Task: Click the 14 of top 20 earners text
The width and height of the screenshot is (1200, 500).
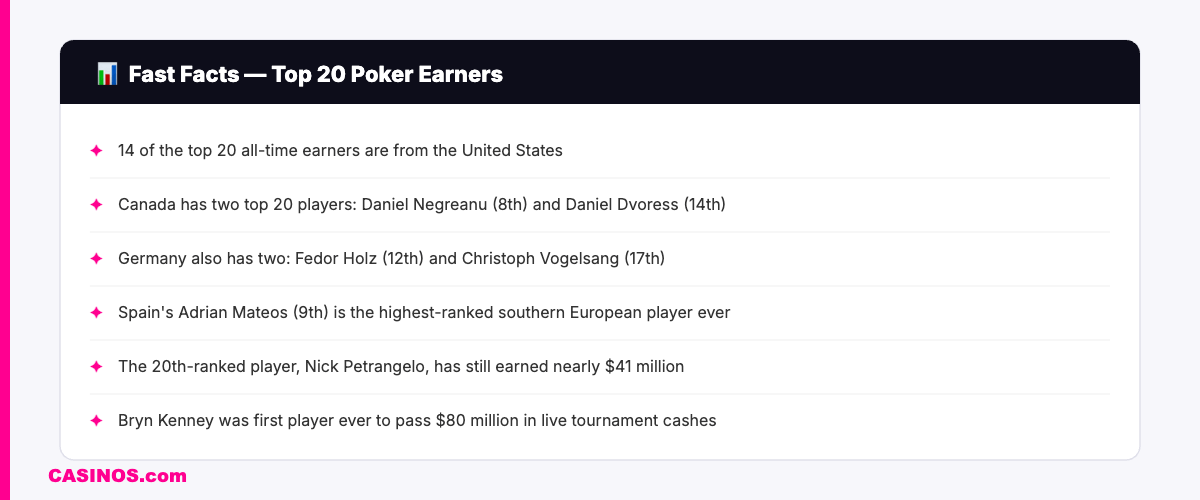Action: [x=340, y=151]
